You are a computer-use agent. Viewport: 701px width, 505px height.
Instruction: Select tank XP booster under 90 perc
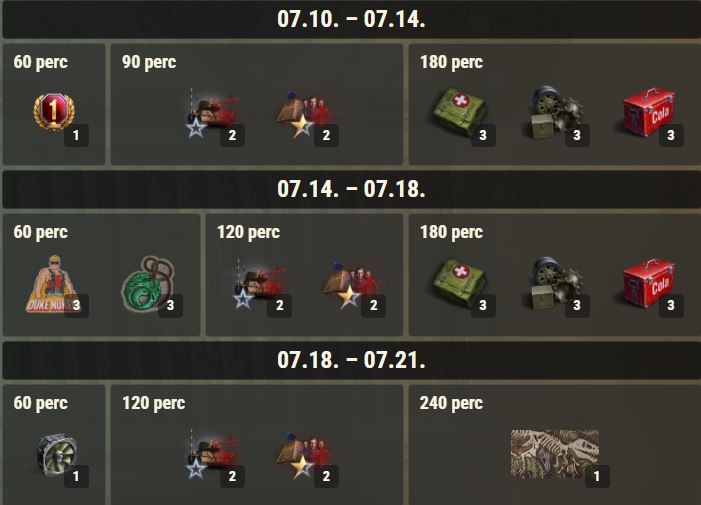tap(211, 113)
